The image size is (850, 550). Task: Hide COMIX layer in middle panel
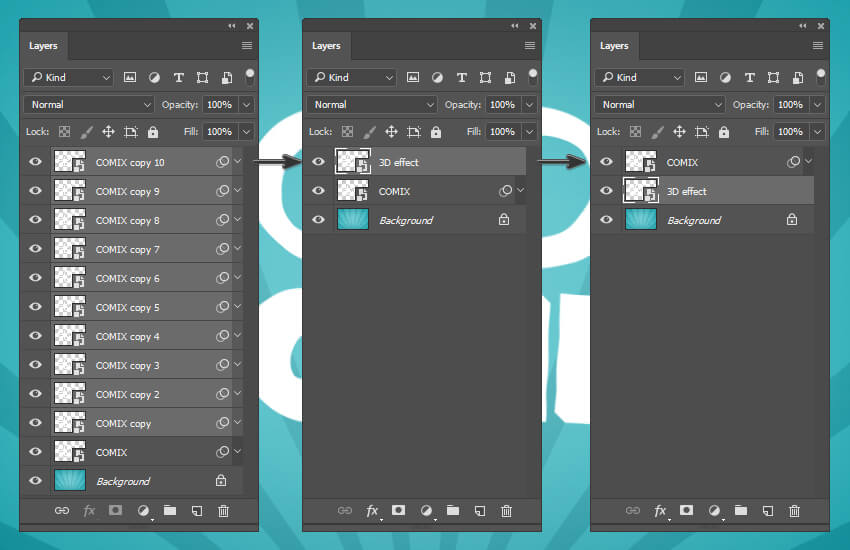point(318,190)
